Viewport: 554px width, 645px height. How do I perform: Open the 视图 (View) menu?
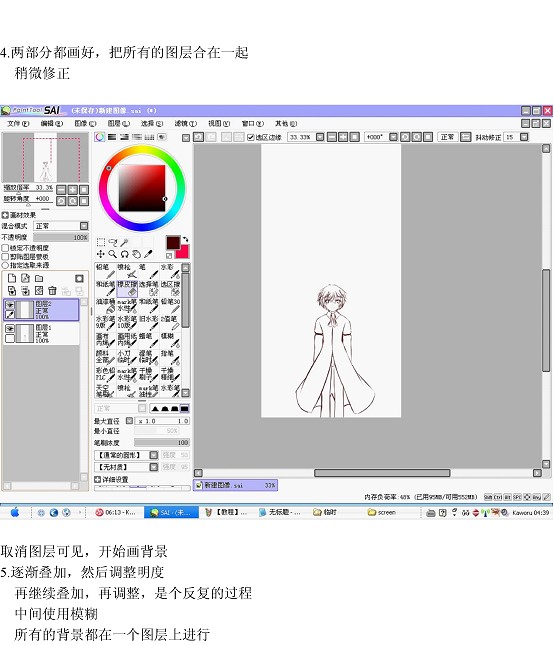pyautogui.click(x=219, y=123)
